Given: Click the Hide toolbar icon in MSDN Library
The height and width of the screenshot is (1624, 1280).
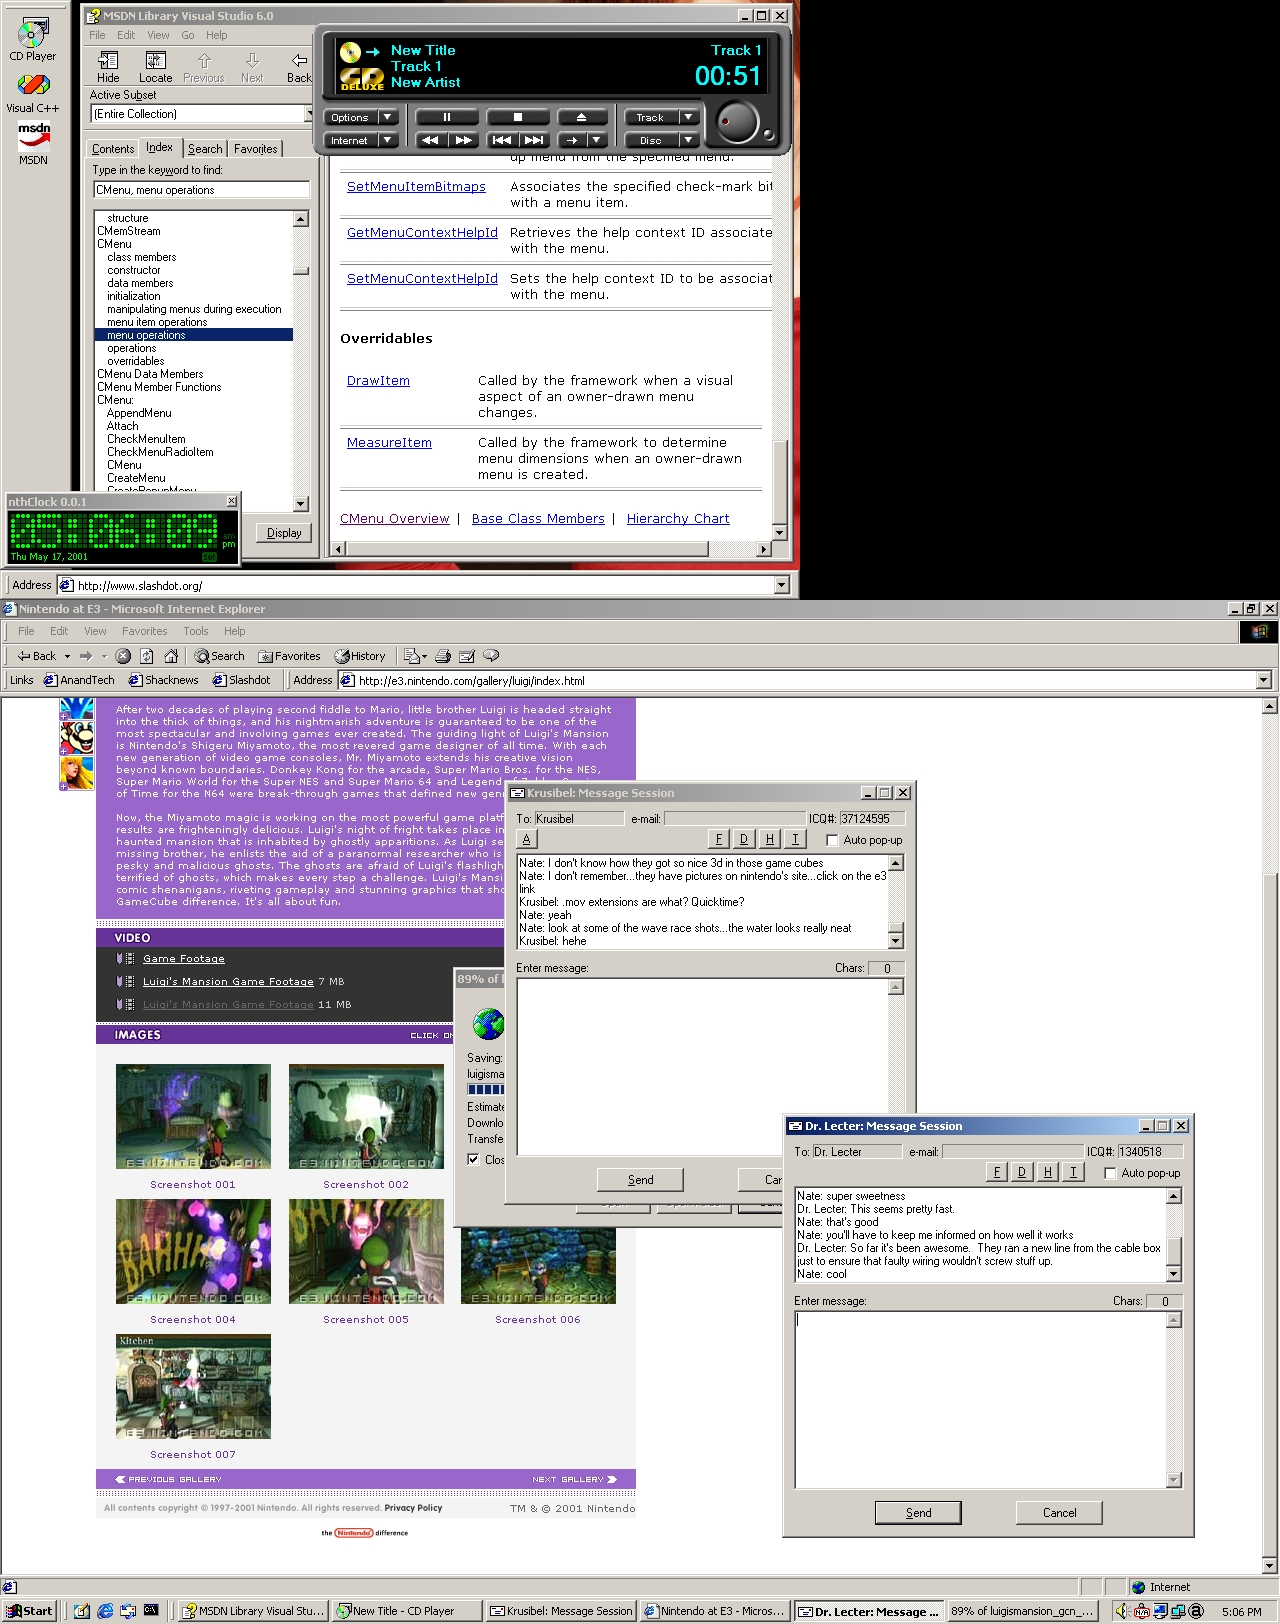Looking at the screenshot, I should 108,67.
